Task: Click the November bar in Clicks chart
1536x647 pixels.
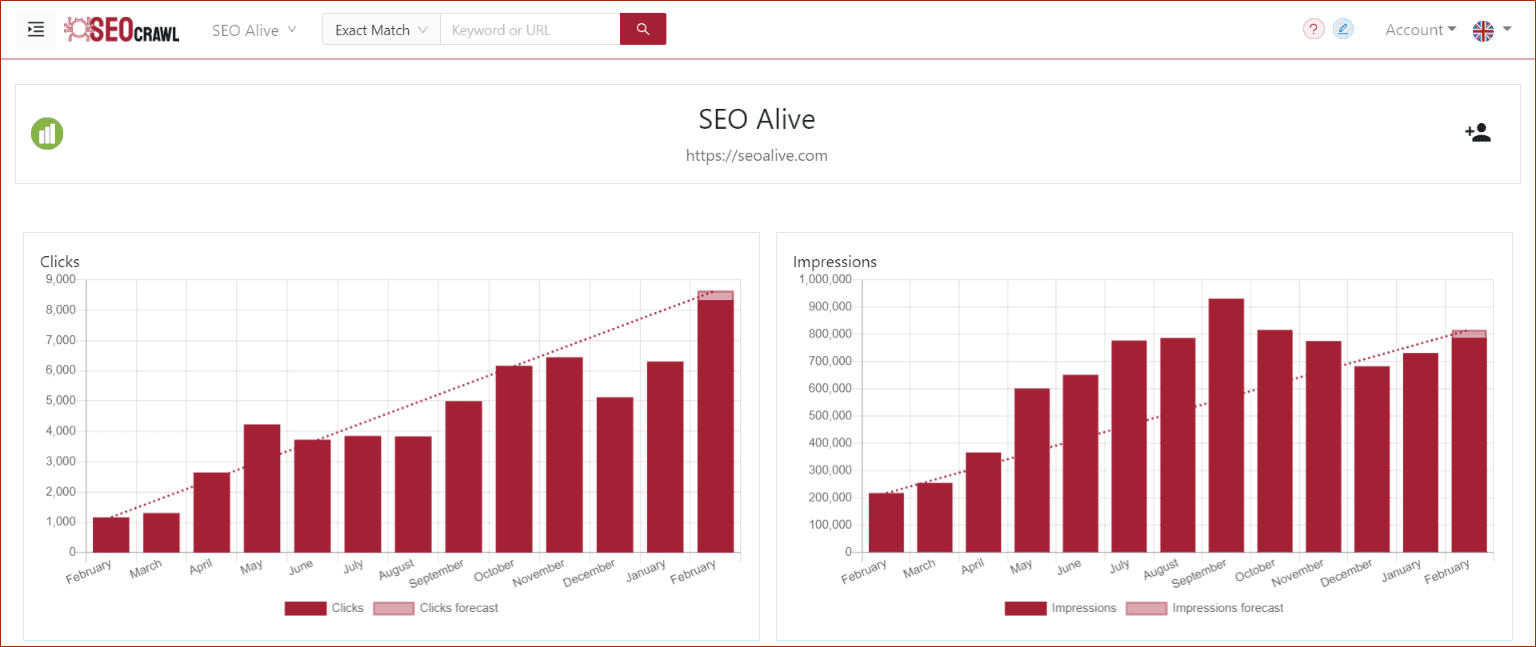Action: click(564, 455)
